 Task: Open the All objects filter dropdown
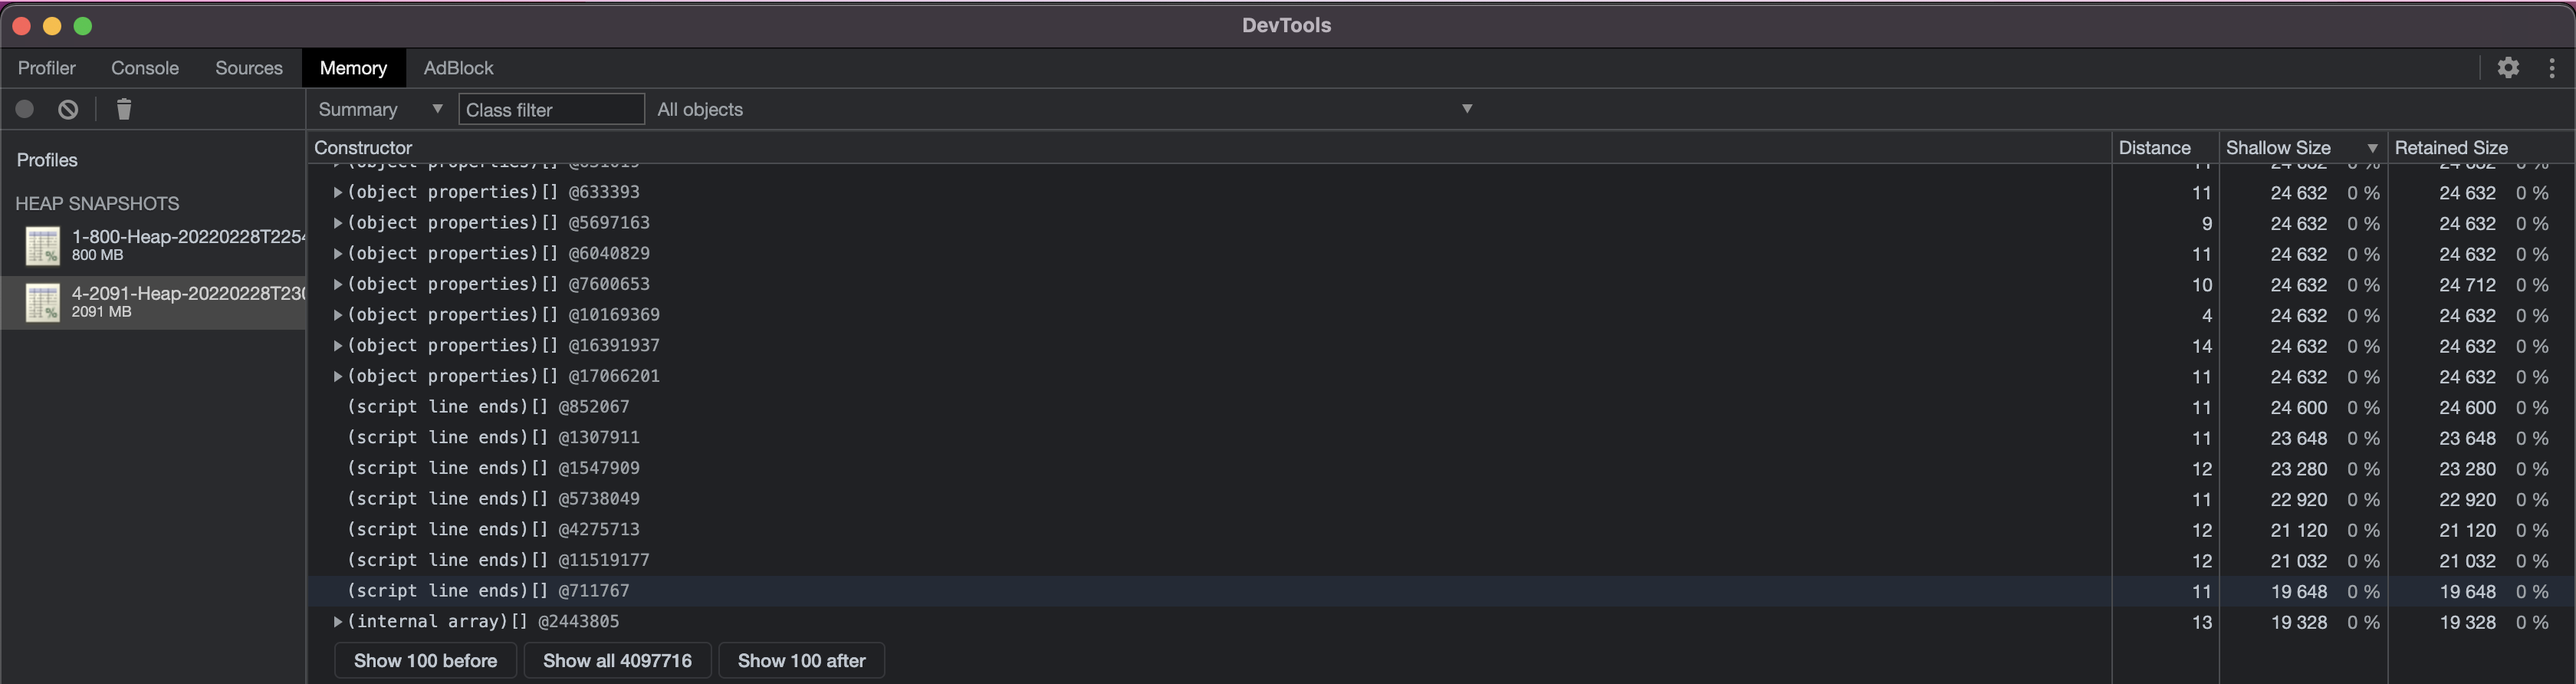click(x=1065, y=109)
